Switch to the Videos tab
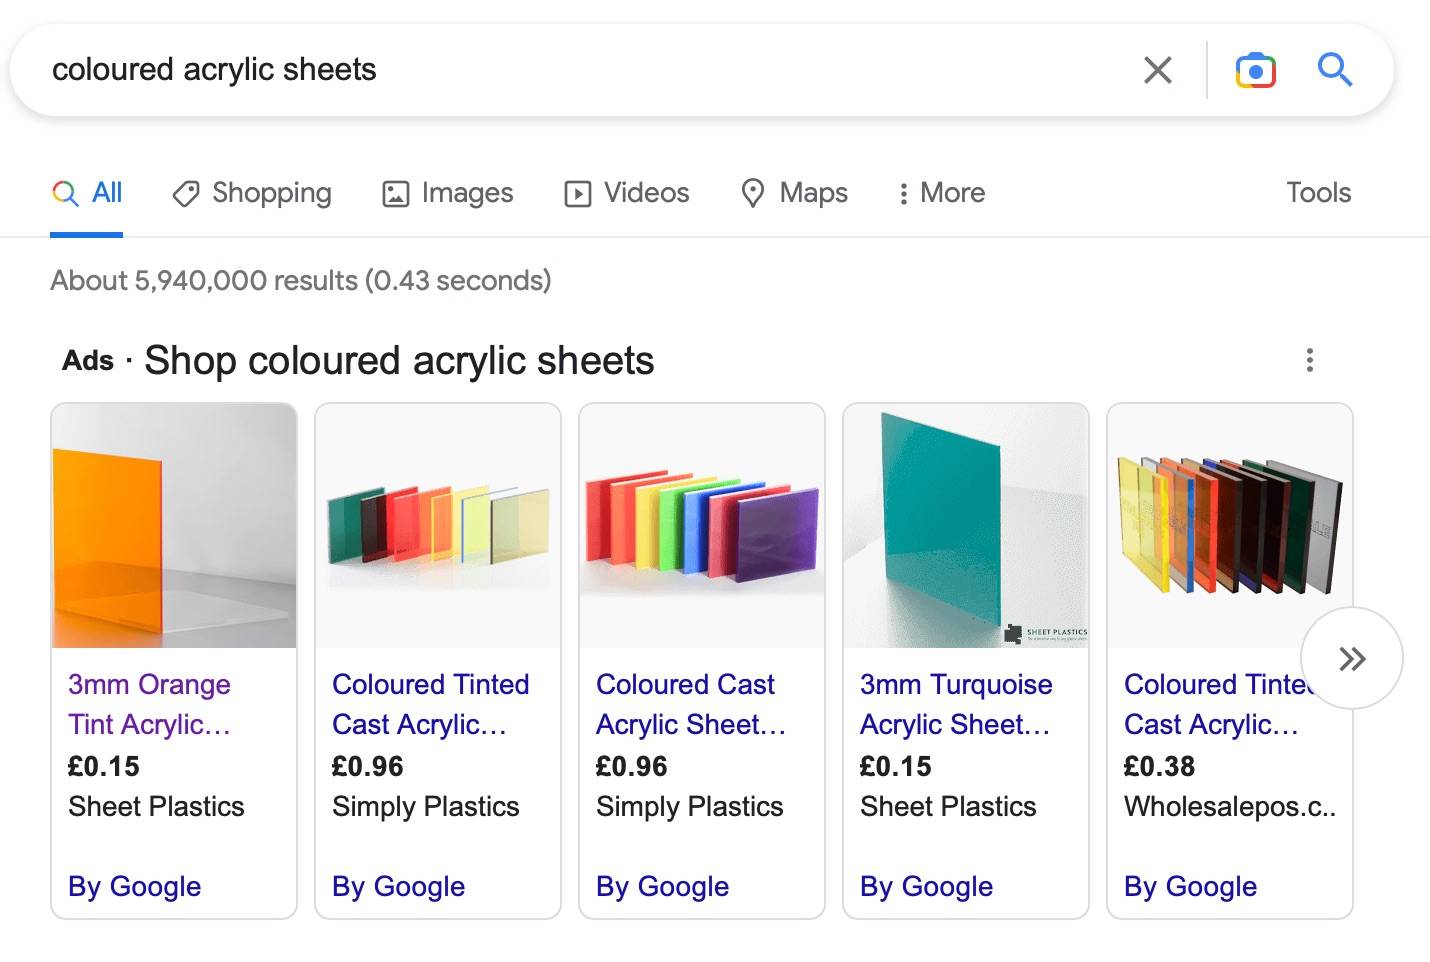The height and width of the screenshot is (962, 1430). 627,193
